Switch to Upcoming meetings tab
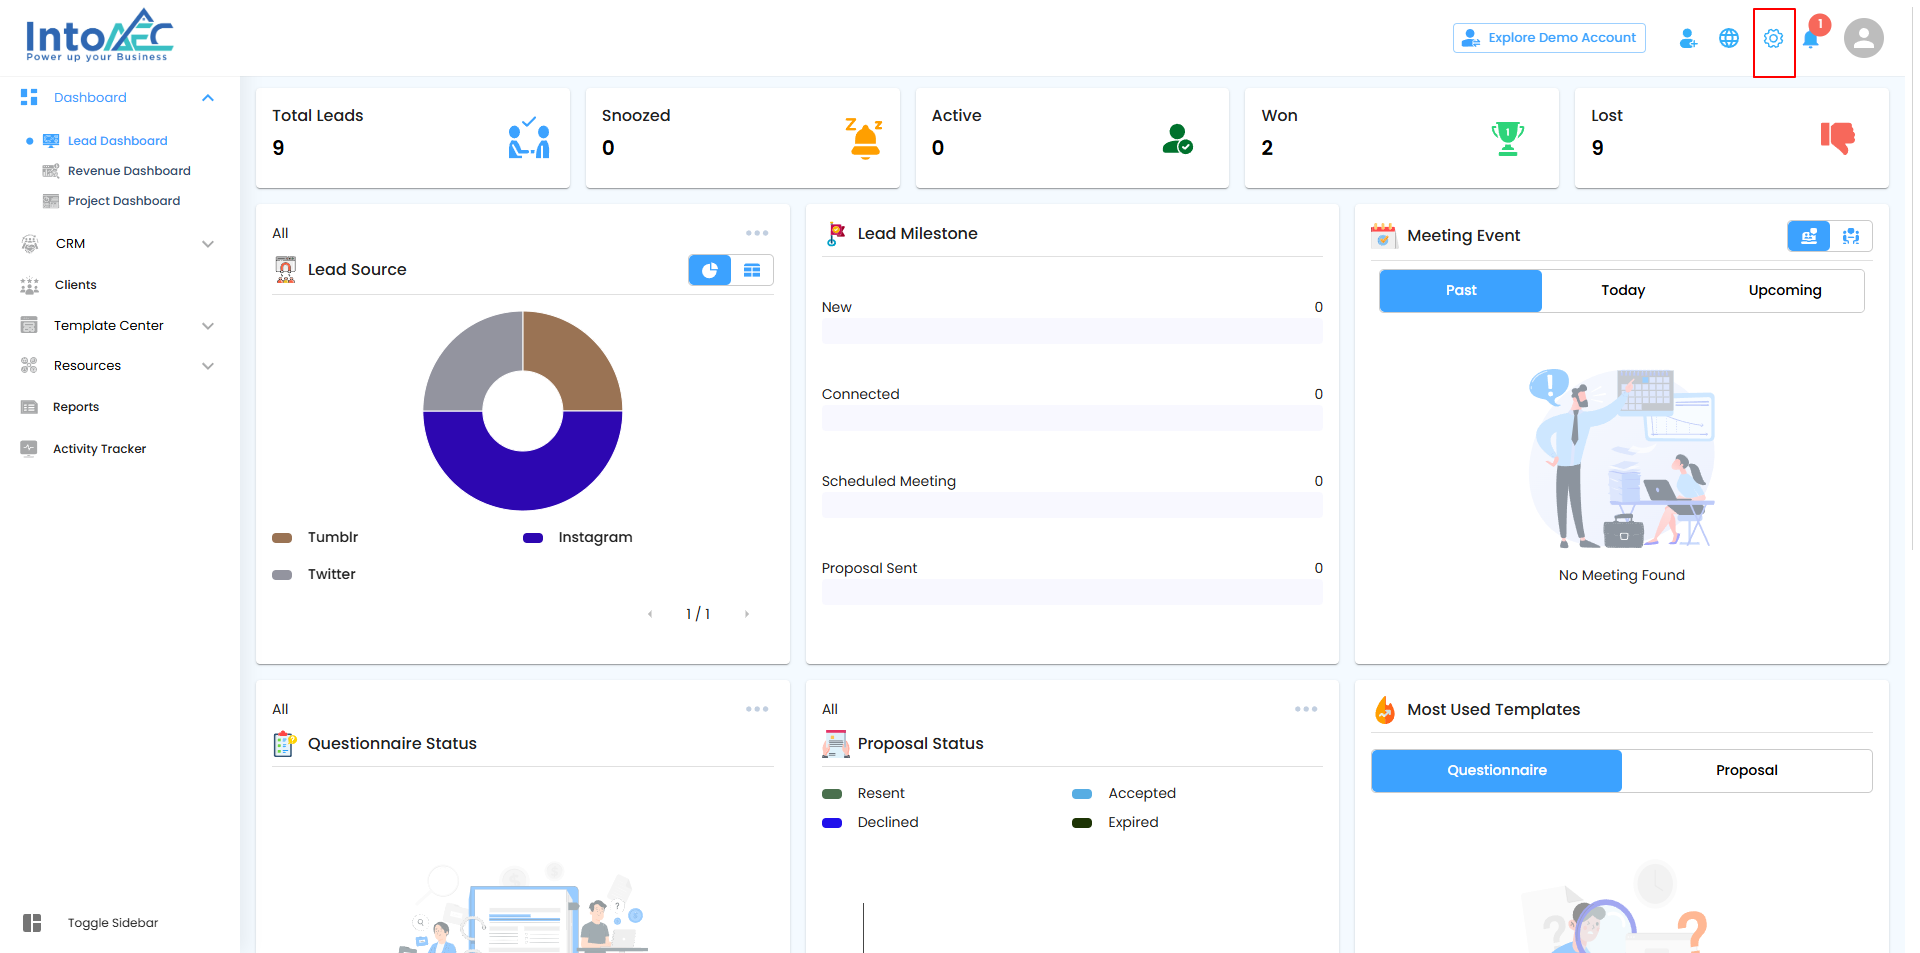Screen dimensions: 1920x953 tap(1785, 291)
